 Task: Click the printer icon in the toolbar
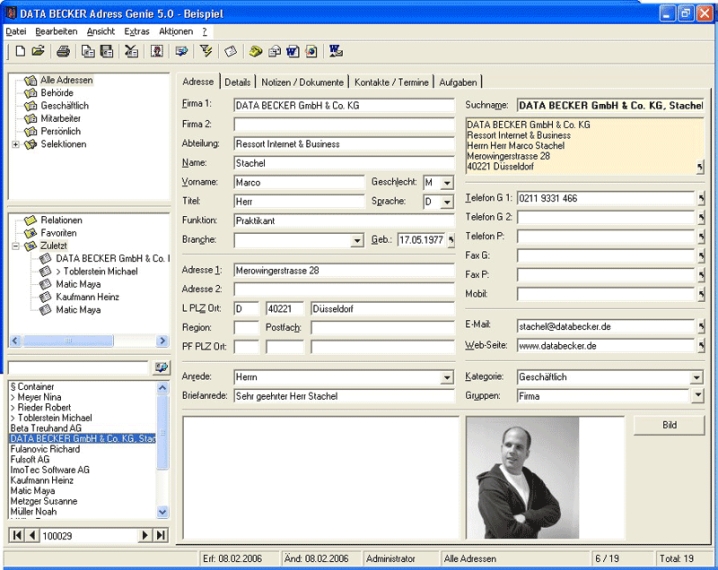pos(63,51)
